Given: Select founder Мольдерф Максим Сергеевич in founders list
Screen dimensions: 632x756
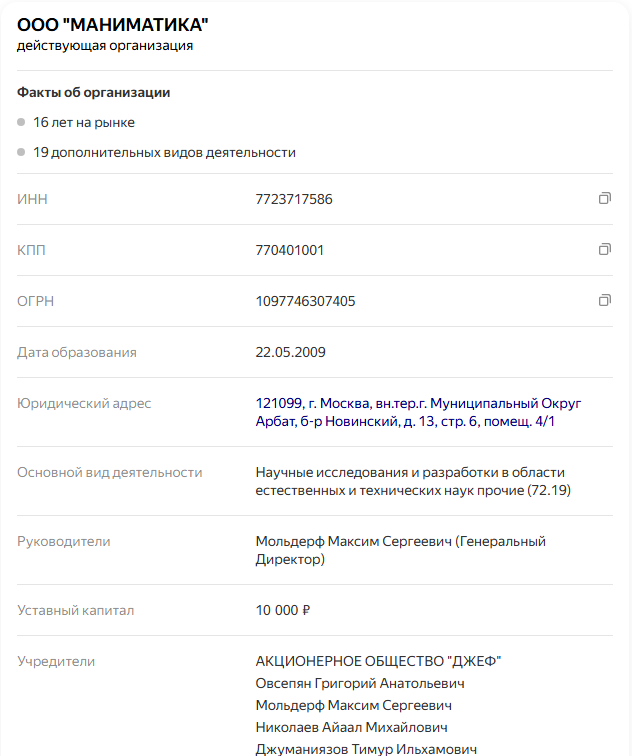Looking at the screenshot, I should 355,705.
